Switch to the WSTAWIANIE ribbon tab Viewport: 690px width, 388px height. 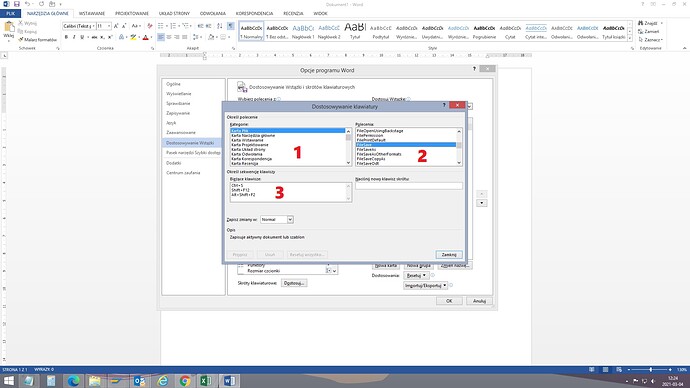(x=92, y=14)
